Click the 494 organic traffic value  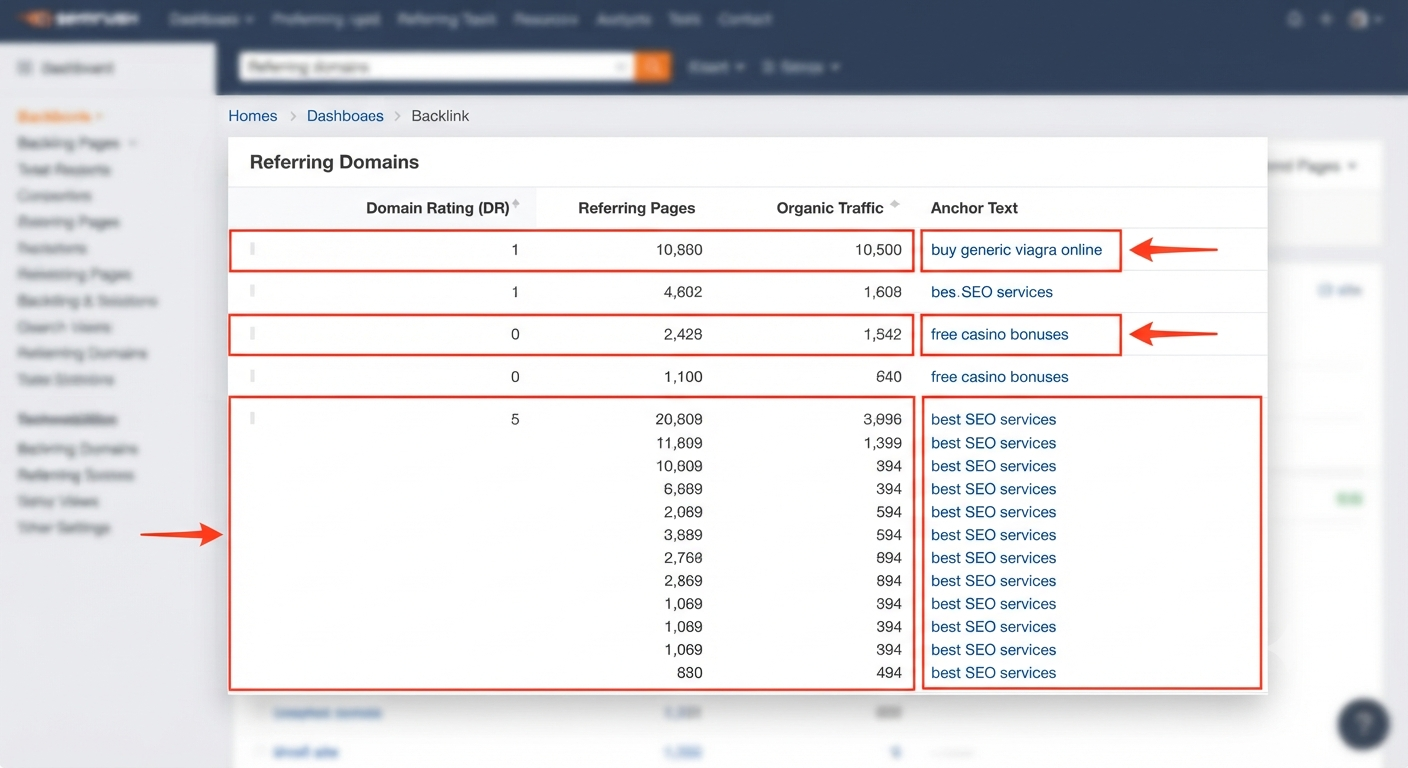coord(888,673)
